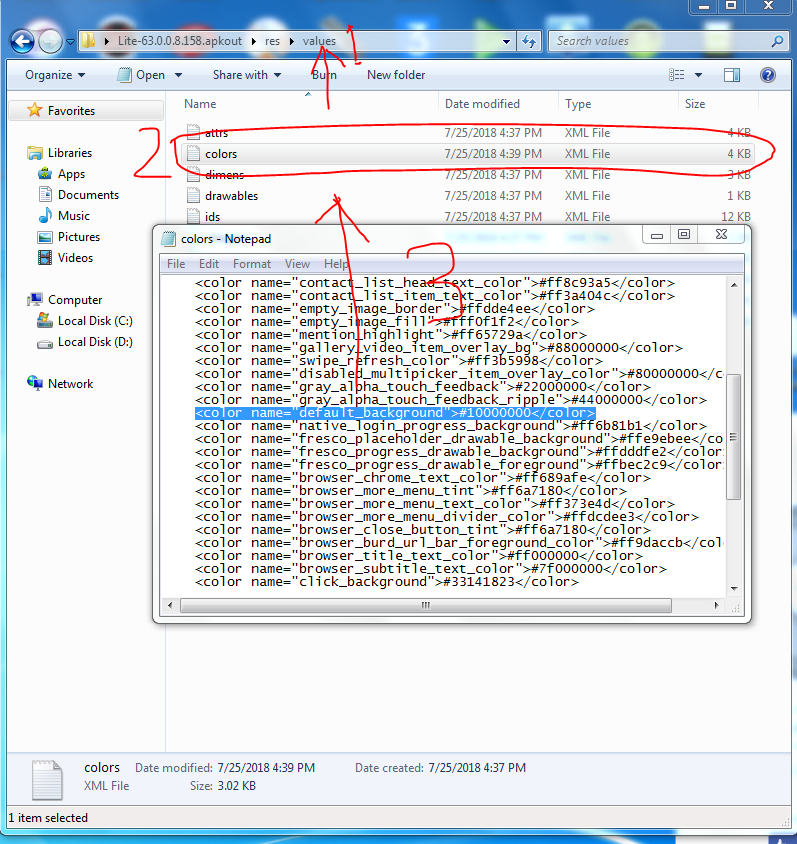Open recent pages dropdown beside forward arrow
The width and height of the screenshot is (797, 844).
point(70,41)
